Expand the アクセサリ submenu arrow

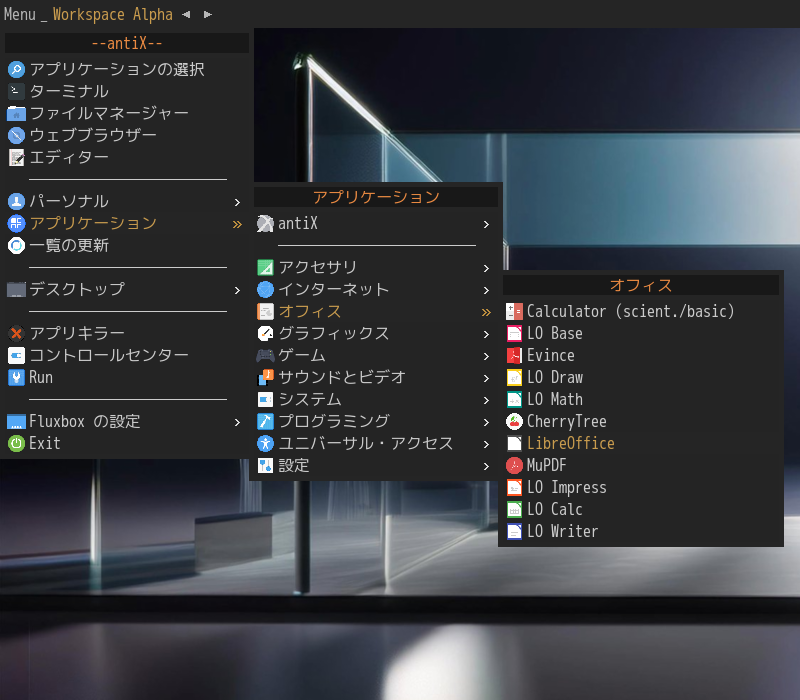point(486,268)
